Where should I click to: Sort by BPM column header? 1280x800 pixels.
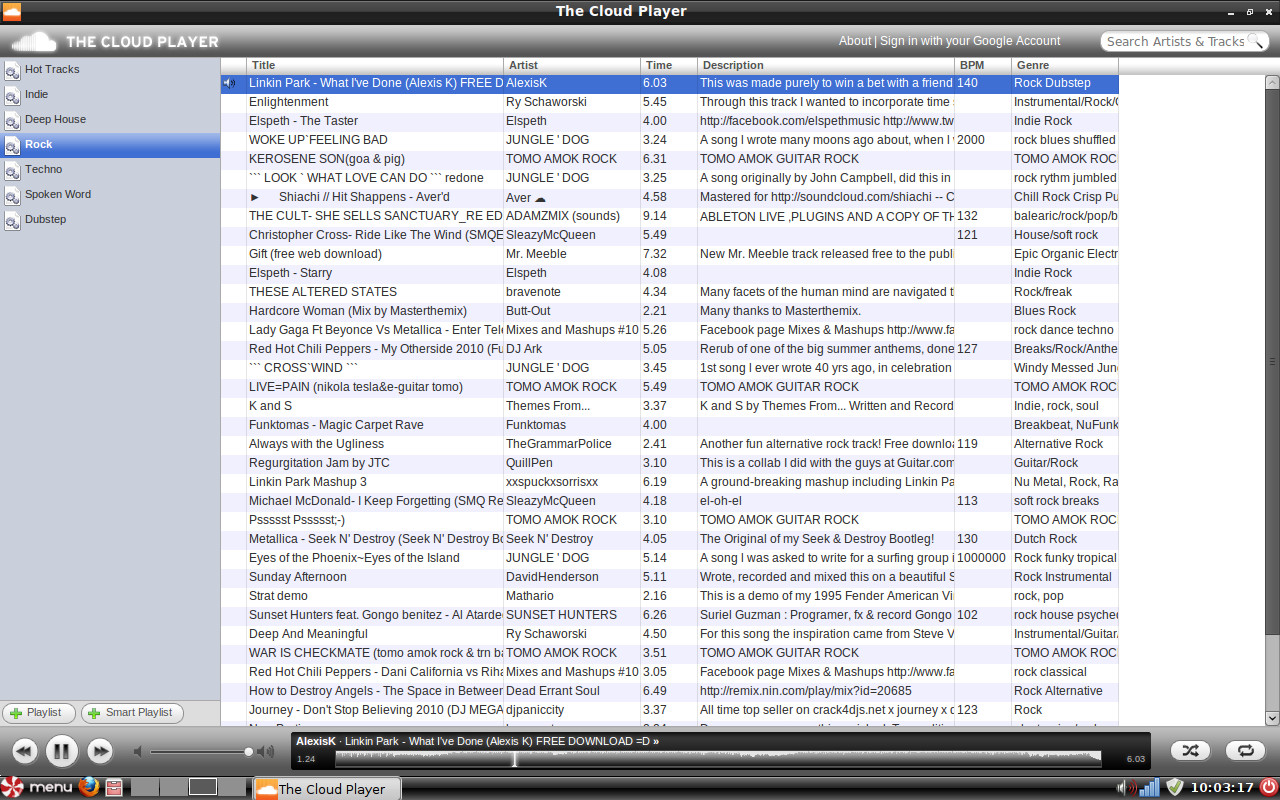983,65
